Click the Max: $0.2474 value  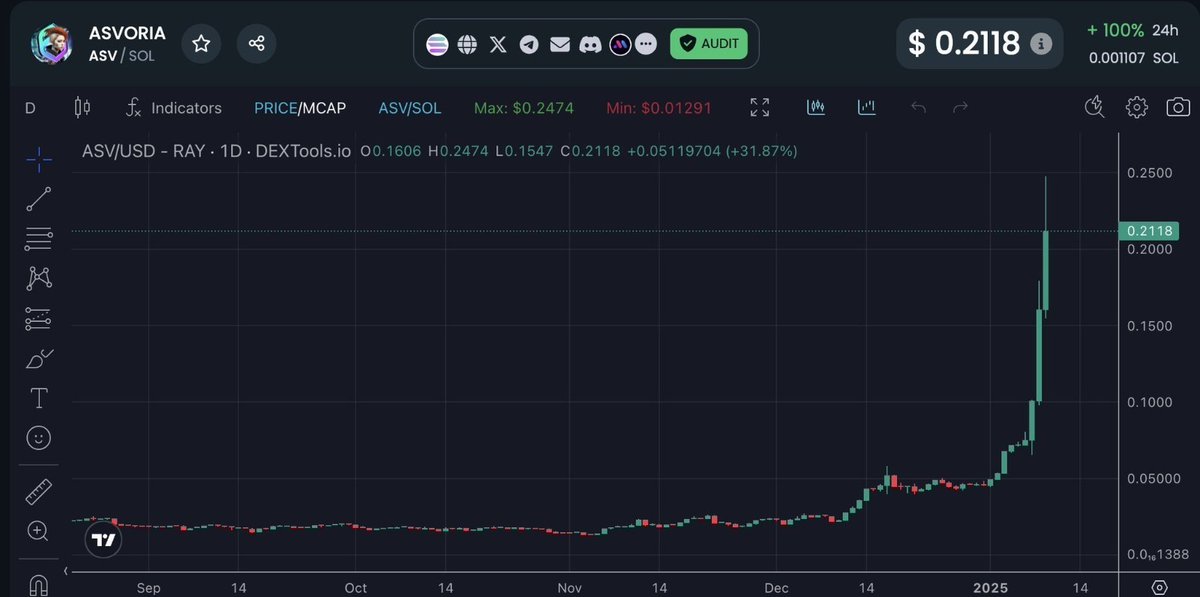coord(524,107)
